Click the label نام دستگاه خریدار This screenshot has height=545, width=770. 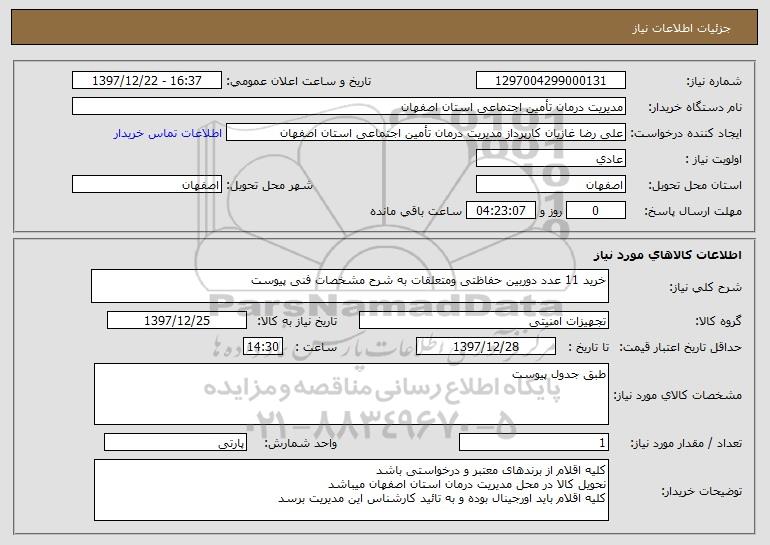[695, 107]
